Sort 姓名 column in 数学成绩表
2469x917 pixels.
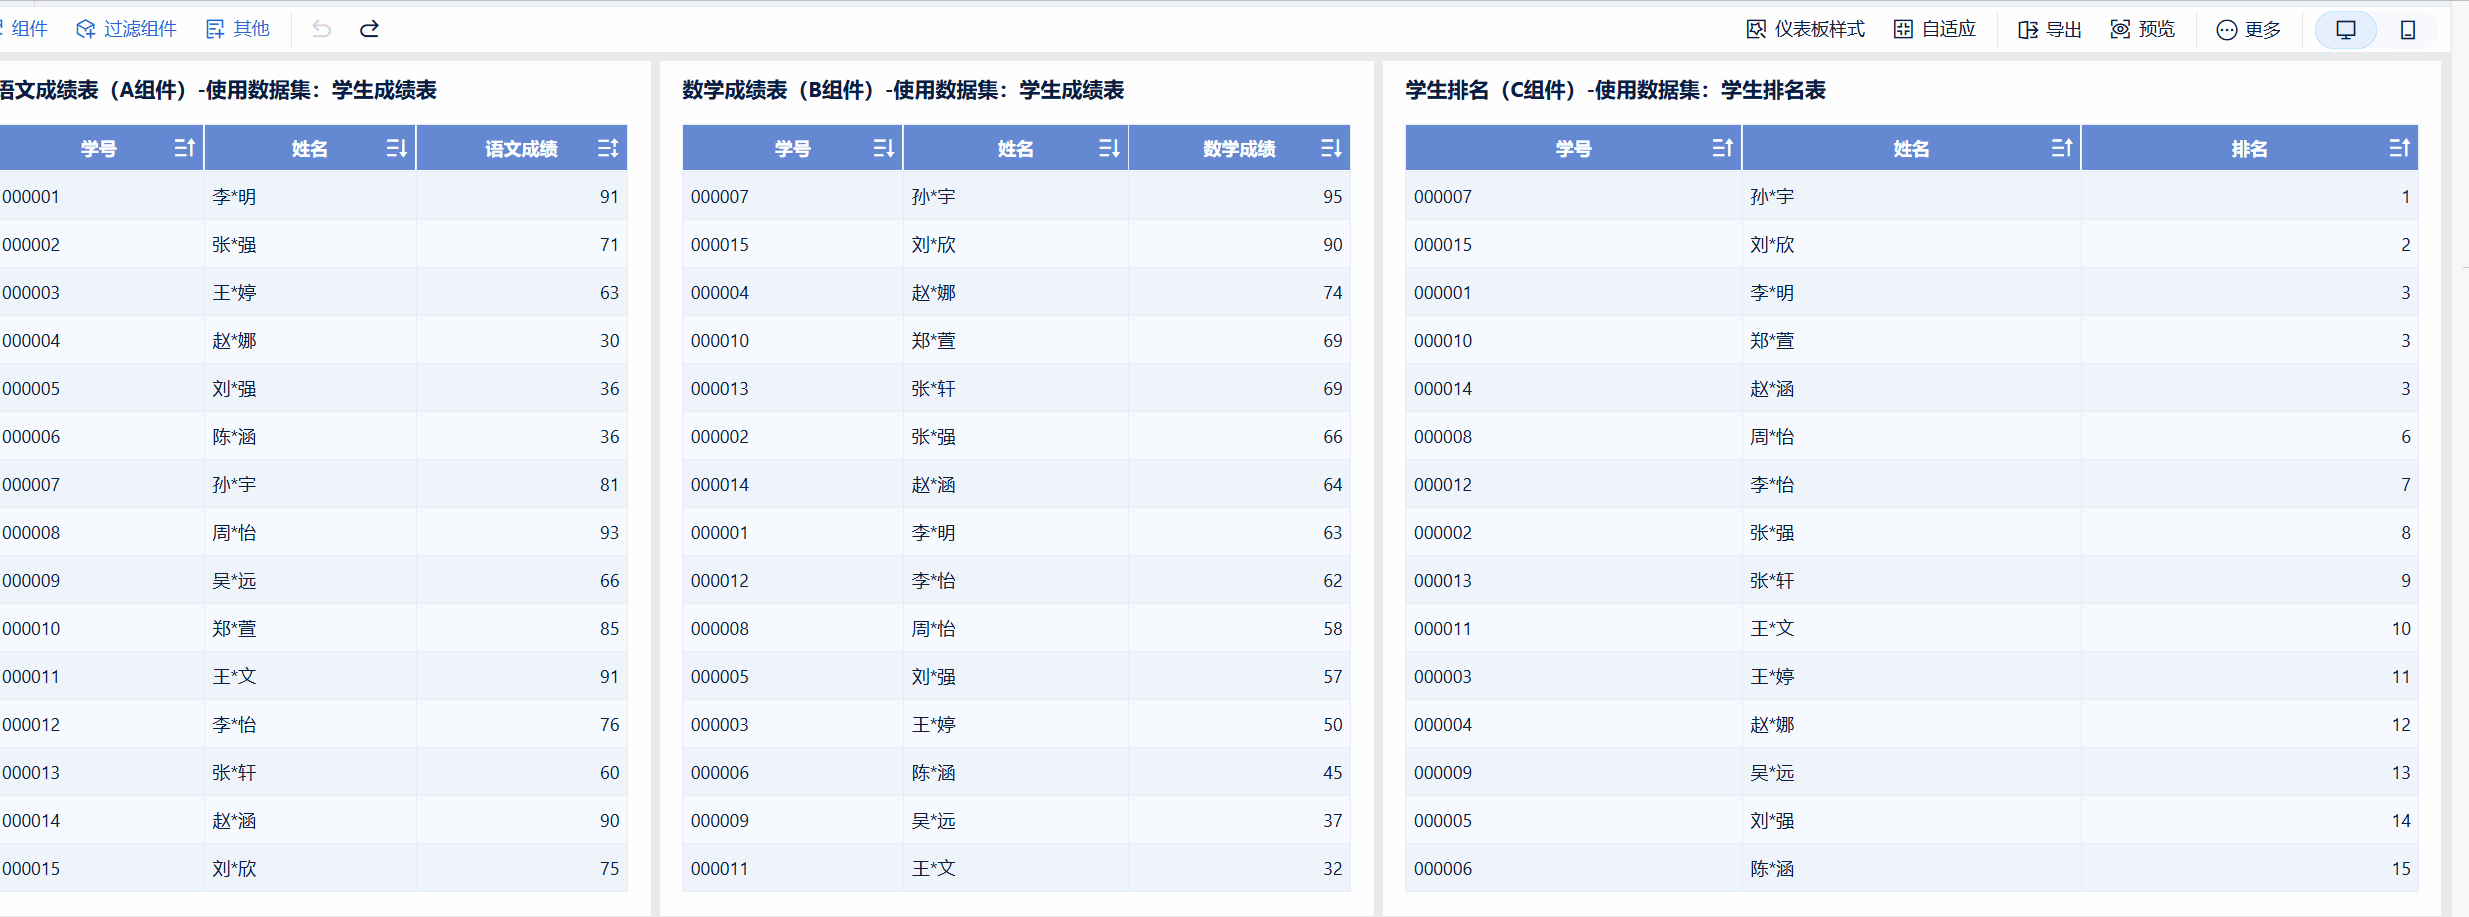(x=1109, y=148)
